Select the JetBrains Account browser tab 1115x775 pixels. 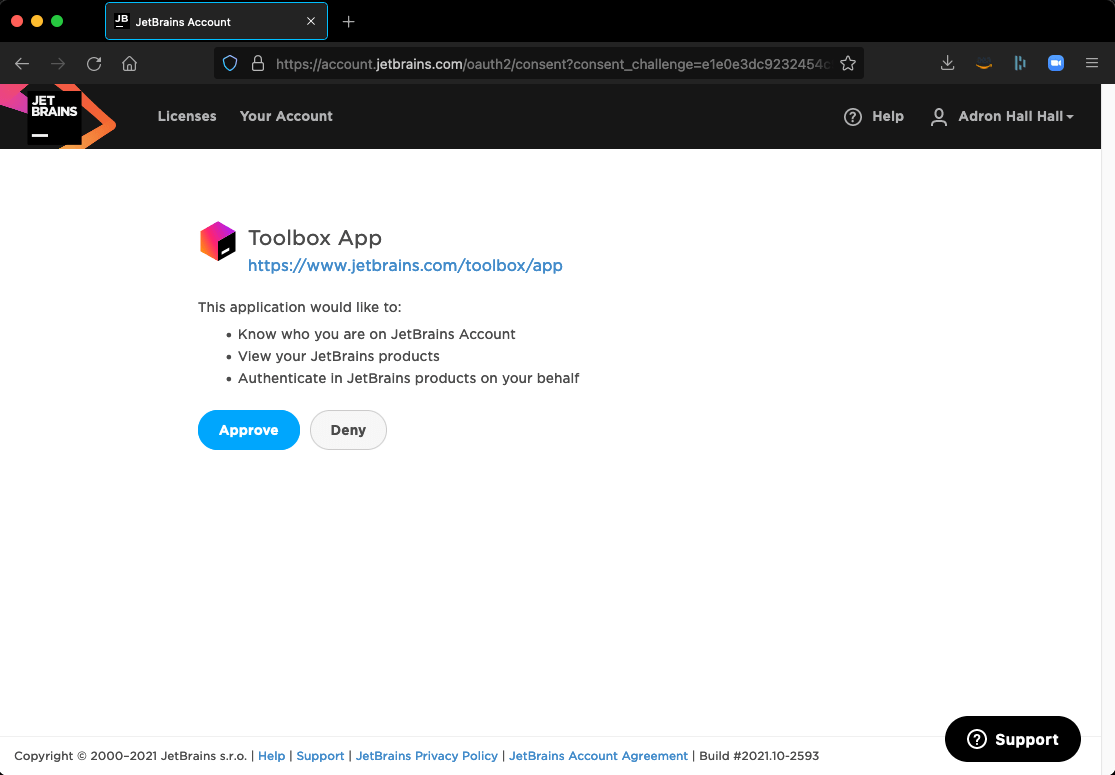coord(216,21)
